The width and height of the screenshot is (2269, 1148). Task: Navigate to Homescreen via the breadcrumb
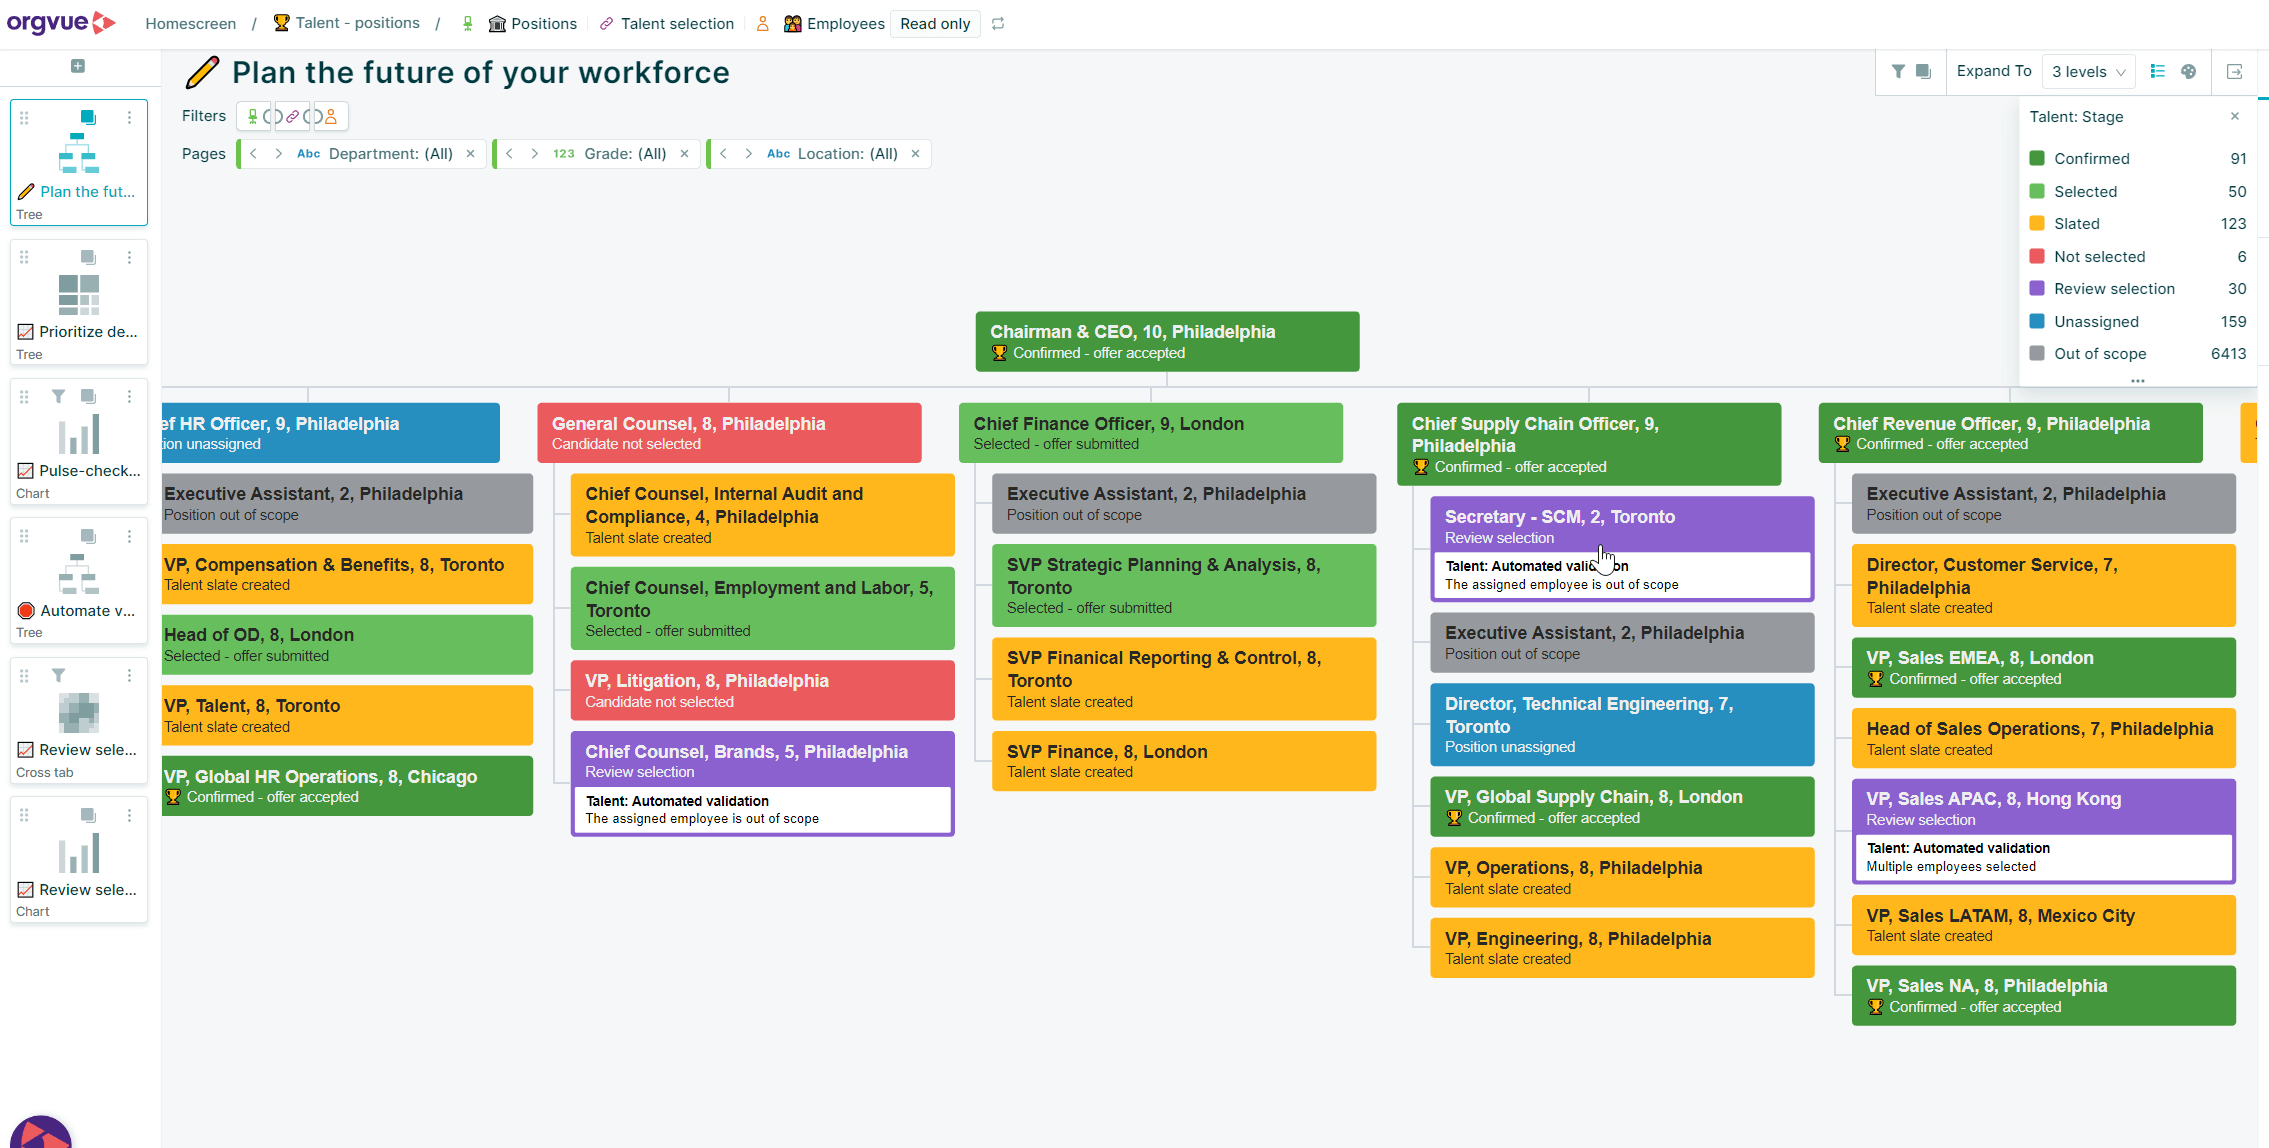click(x=190, y=23)
